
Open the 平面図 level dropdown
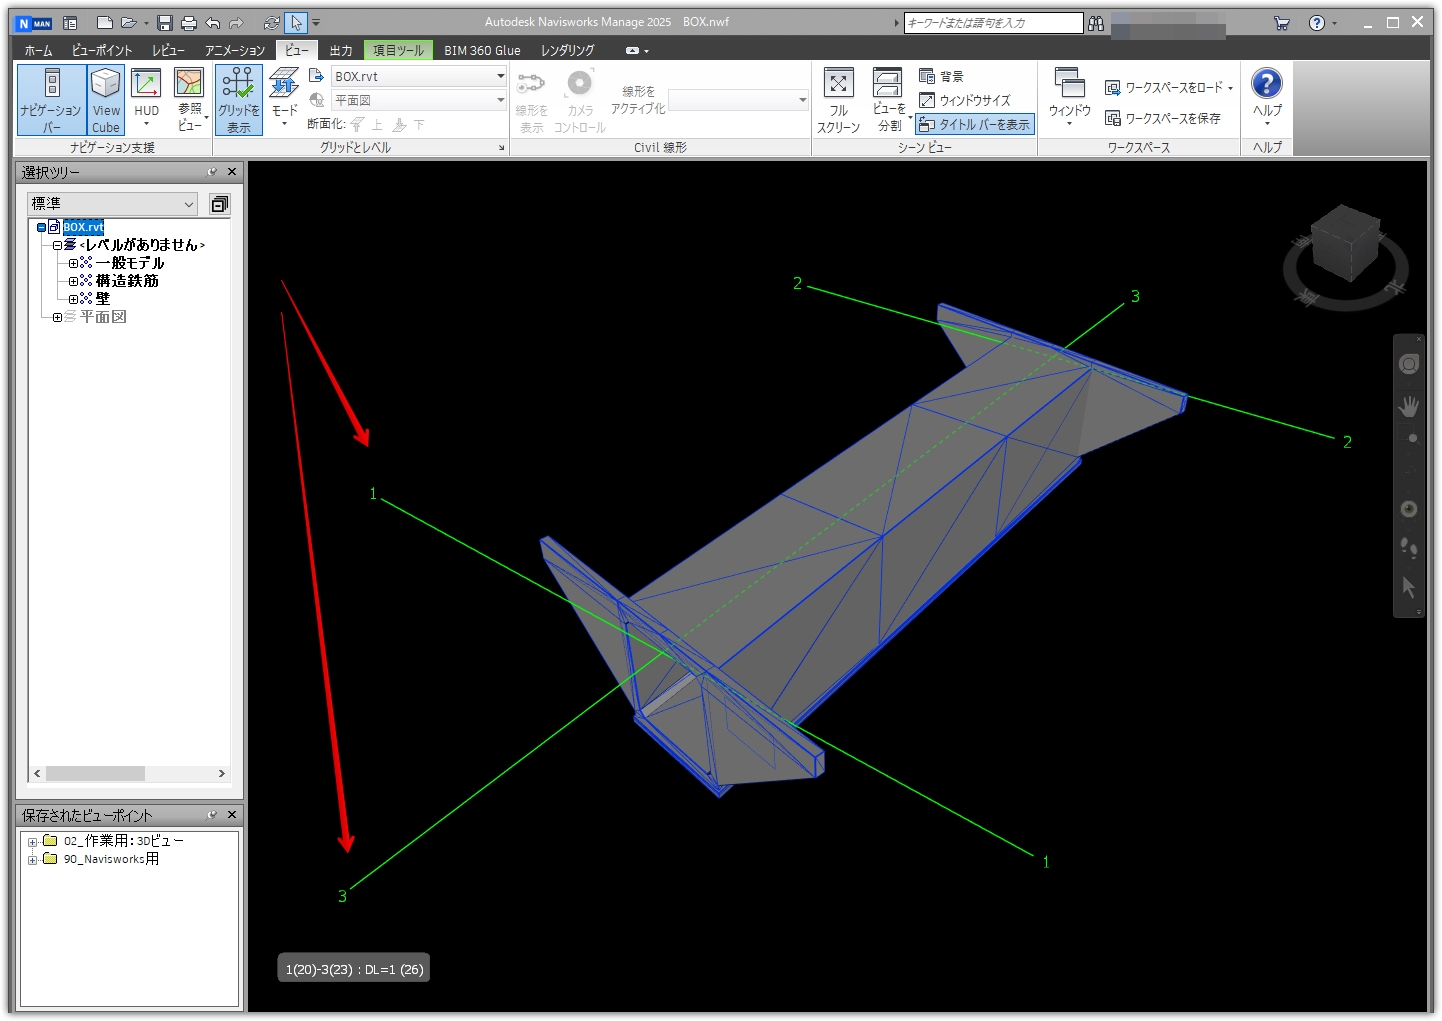click(499, 100)
